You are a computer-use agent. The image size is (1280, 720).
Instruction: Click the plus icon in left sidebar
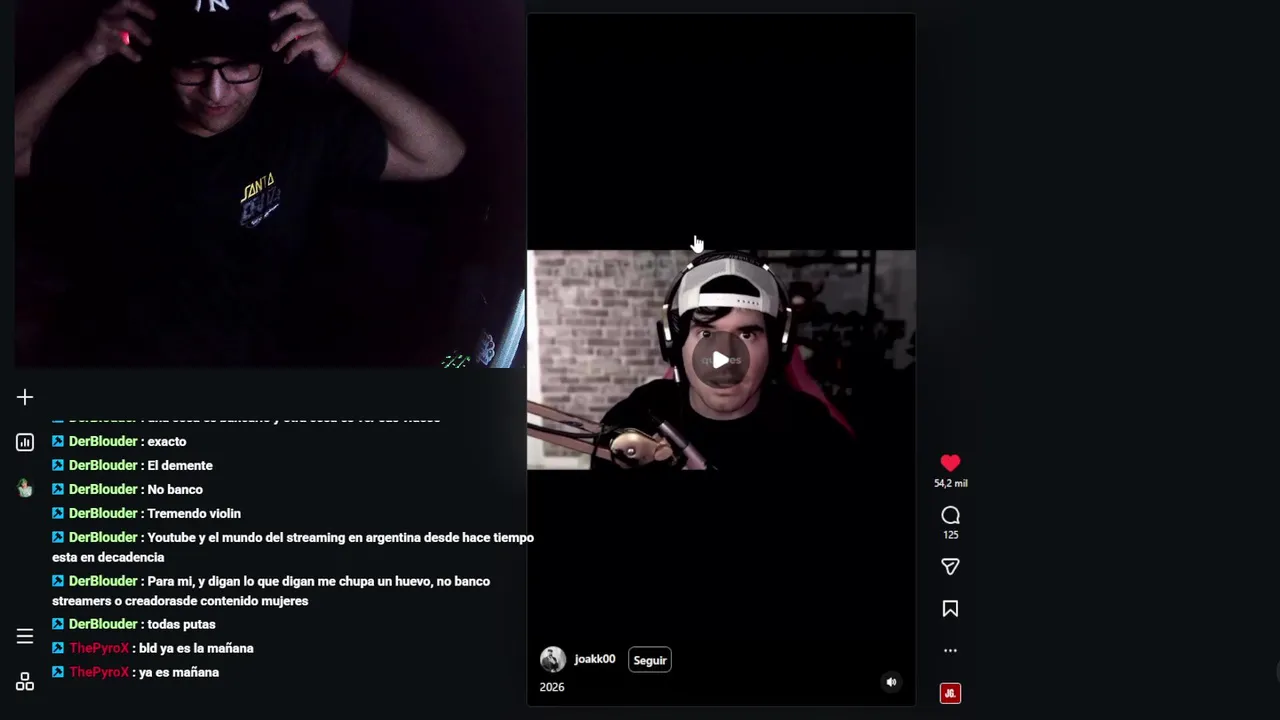[25, 398]
